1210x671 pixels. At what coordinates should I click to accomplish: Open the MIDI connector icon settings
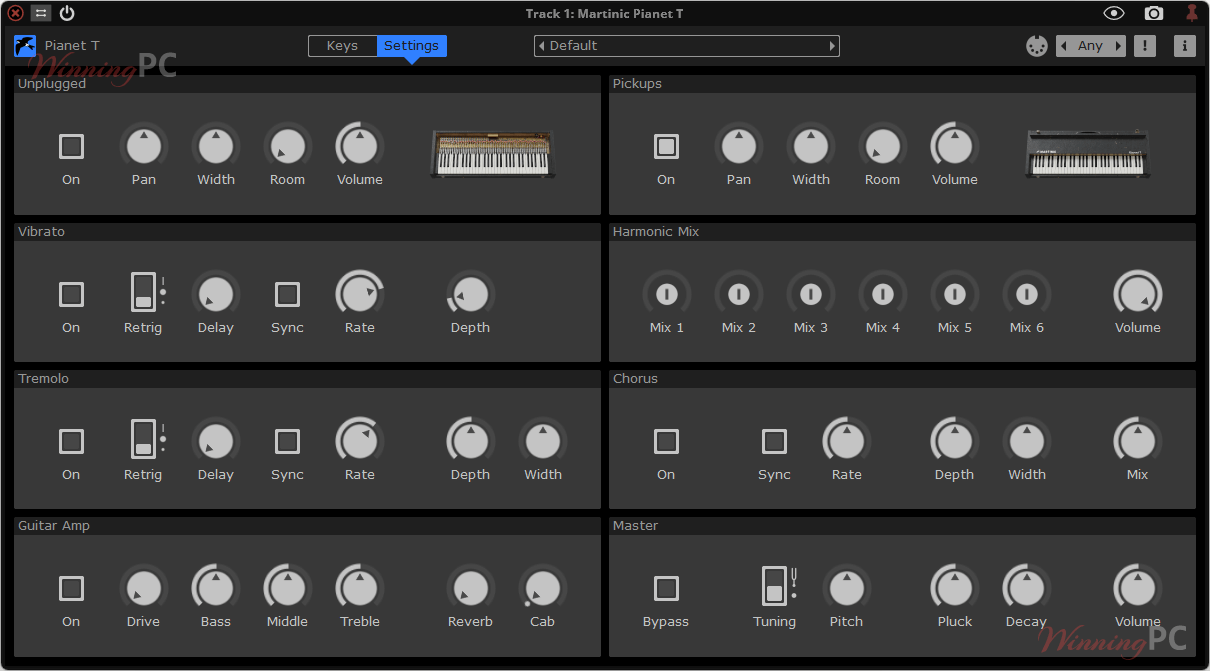click(1037, 46)
